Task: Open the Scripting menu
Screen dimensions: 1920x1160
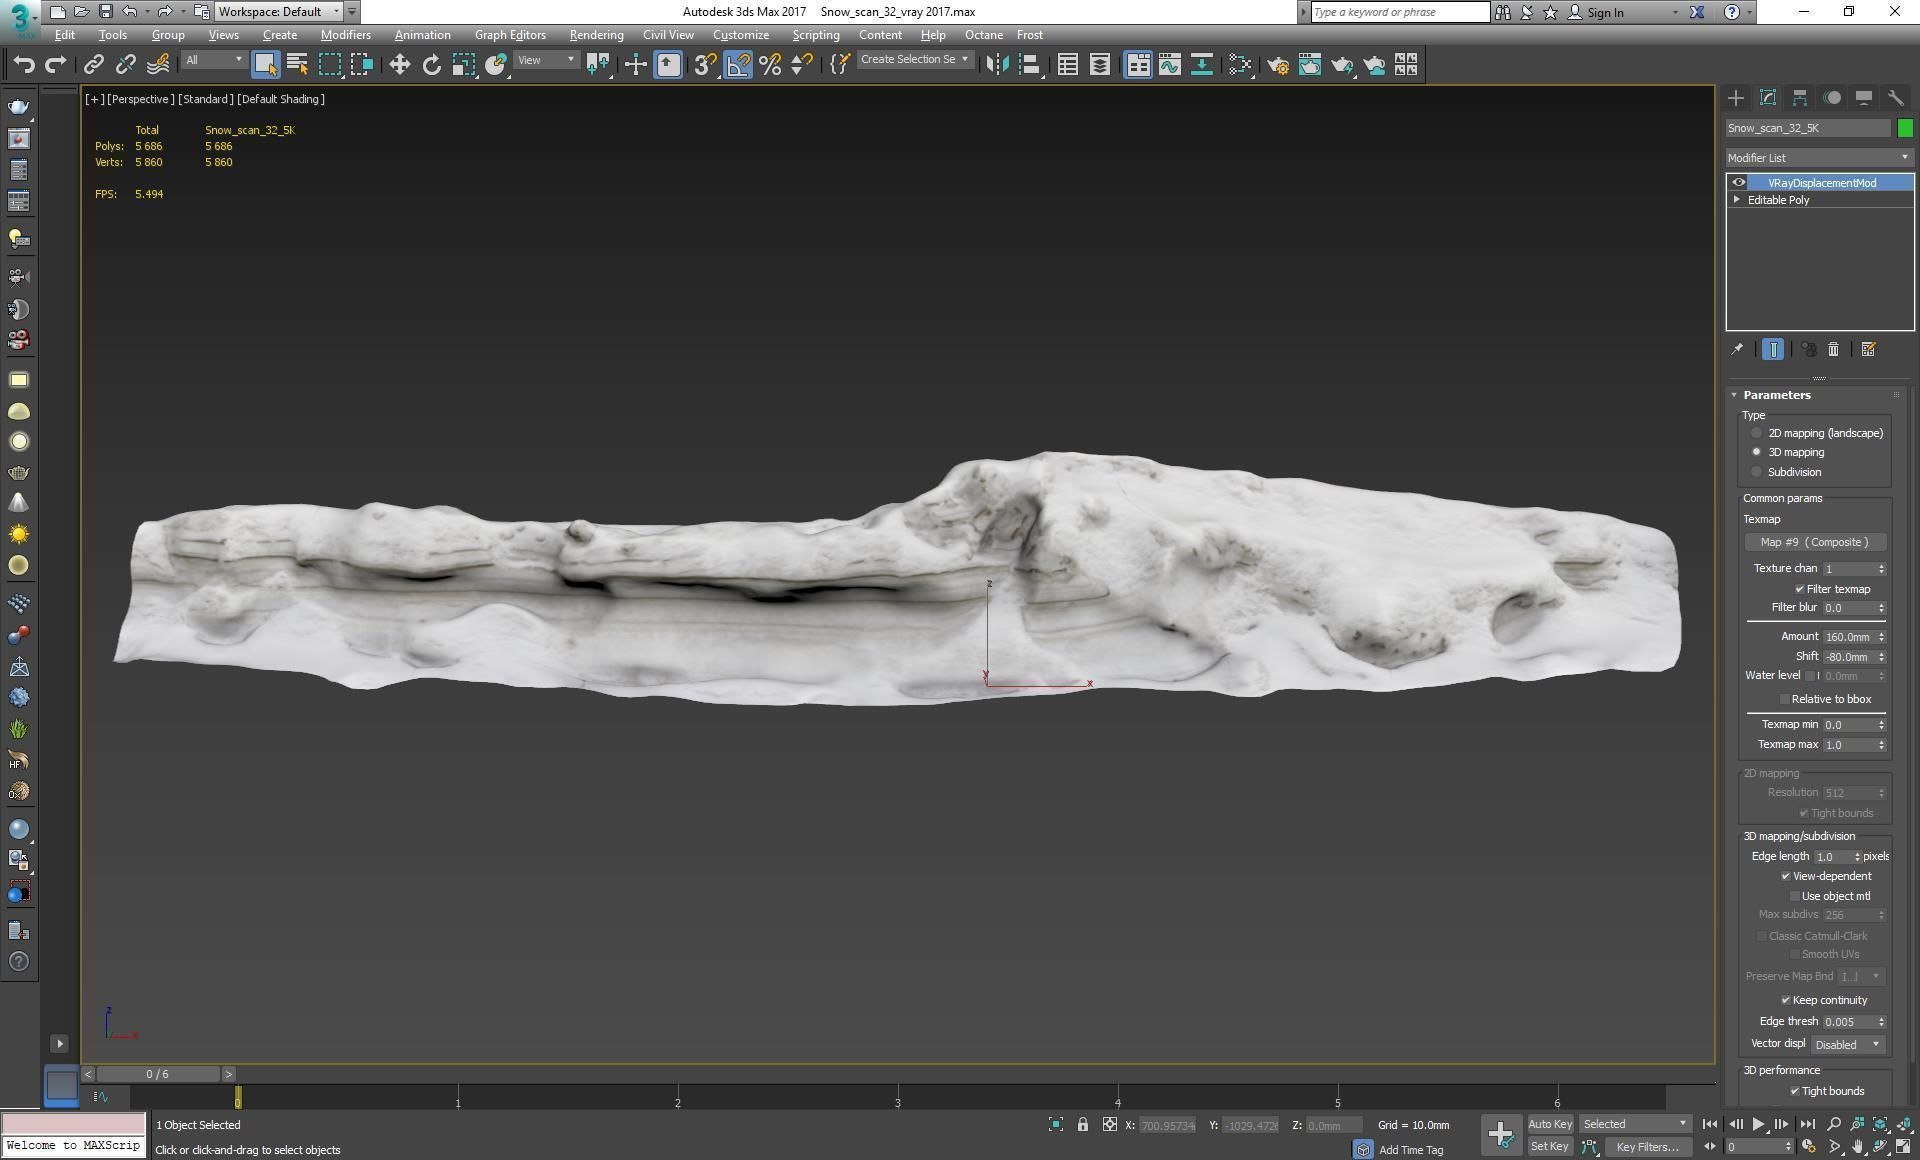Action: [x=816, y=35]
